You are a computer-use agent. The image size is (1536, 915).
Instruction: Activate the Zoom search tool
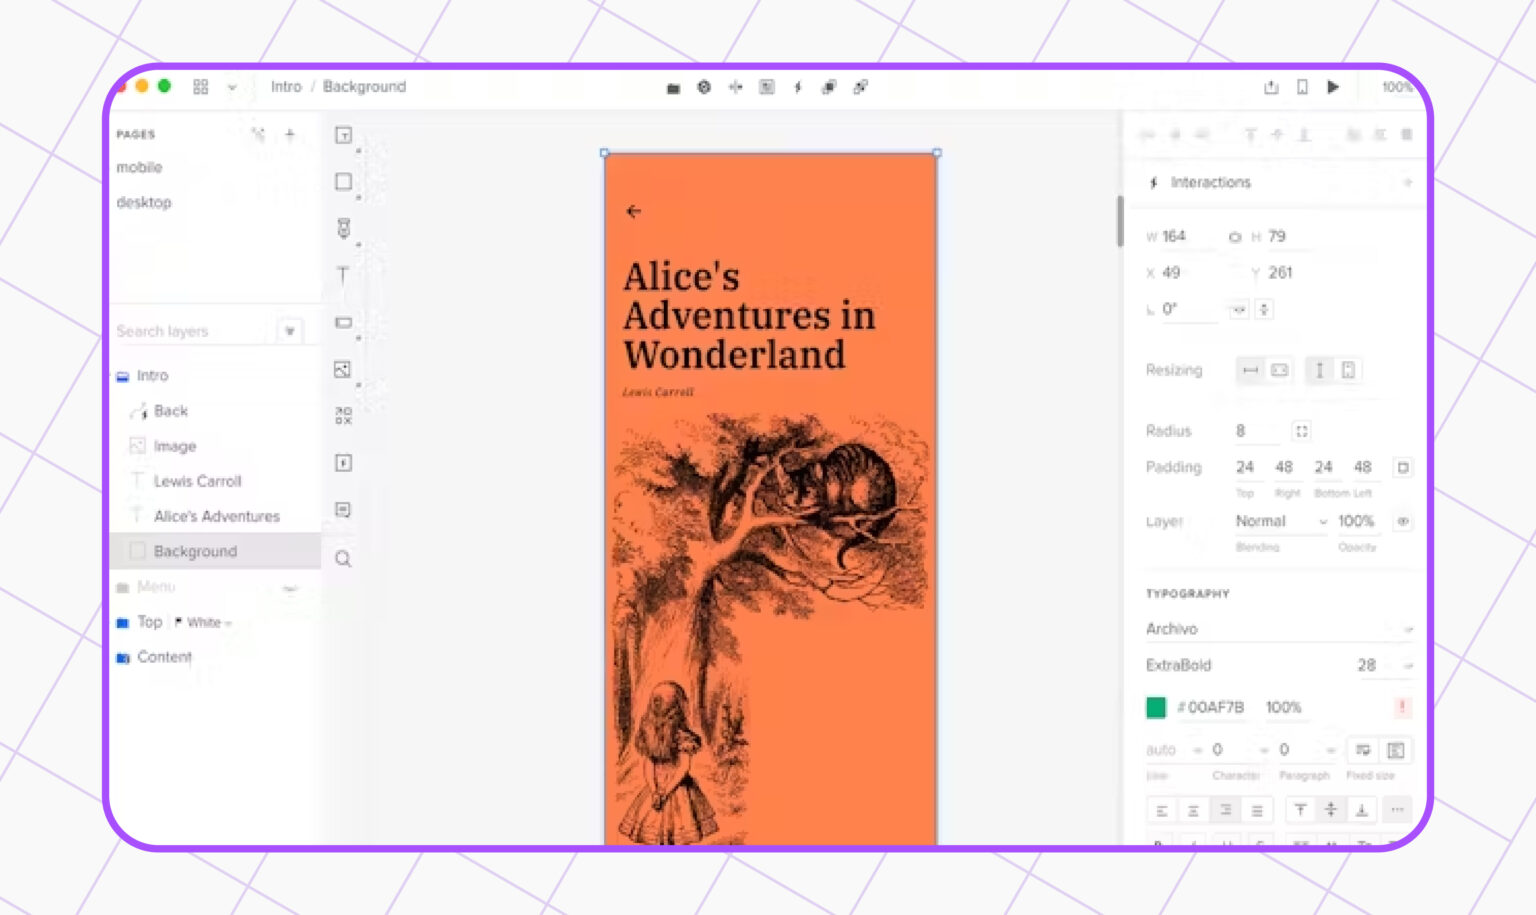pyautogui.click(x=342, y=559)
